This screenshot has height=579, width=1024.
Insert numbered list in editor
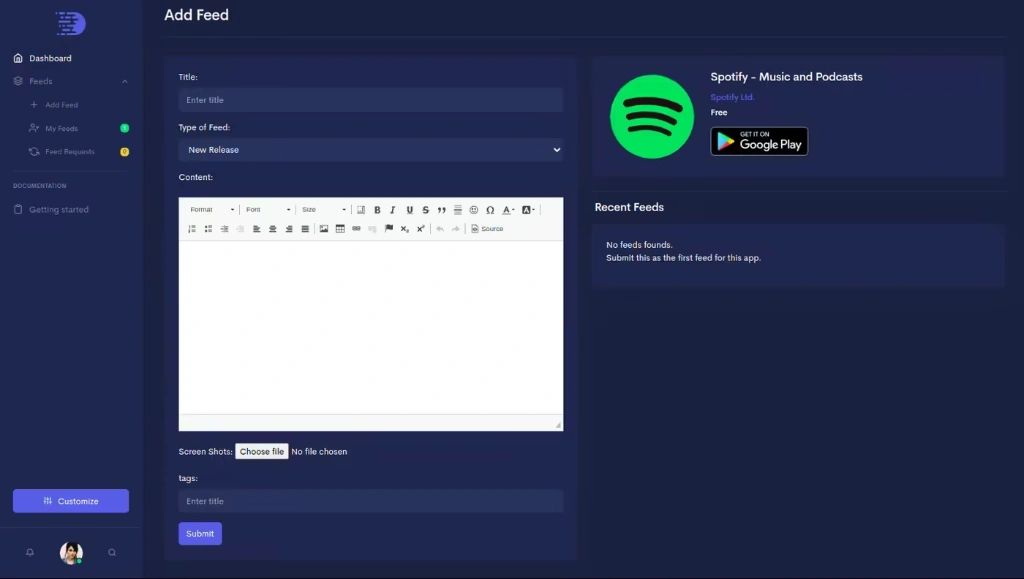(192, 228)
